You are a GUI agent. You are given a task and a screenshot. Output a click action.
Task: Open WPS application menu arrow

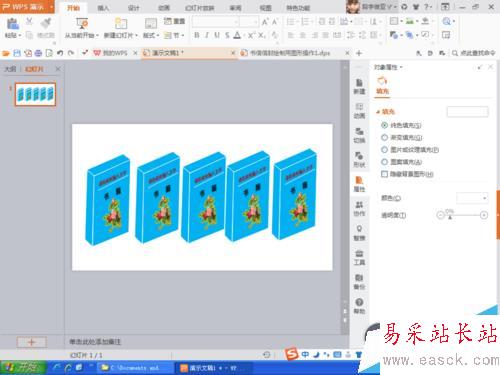click(x=52, y=7)
